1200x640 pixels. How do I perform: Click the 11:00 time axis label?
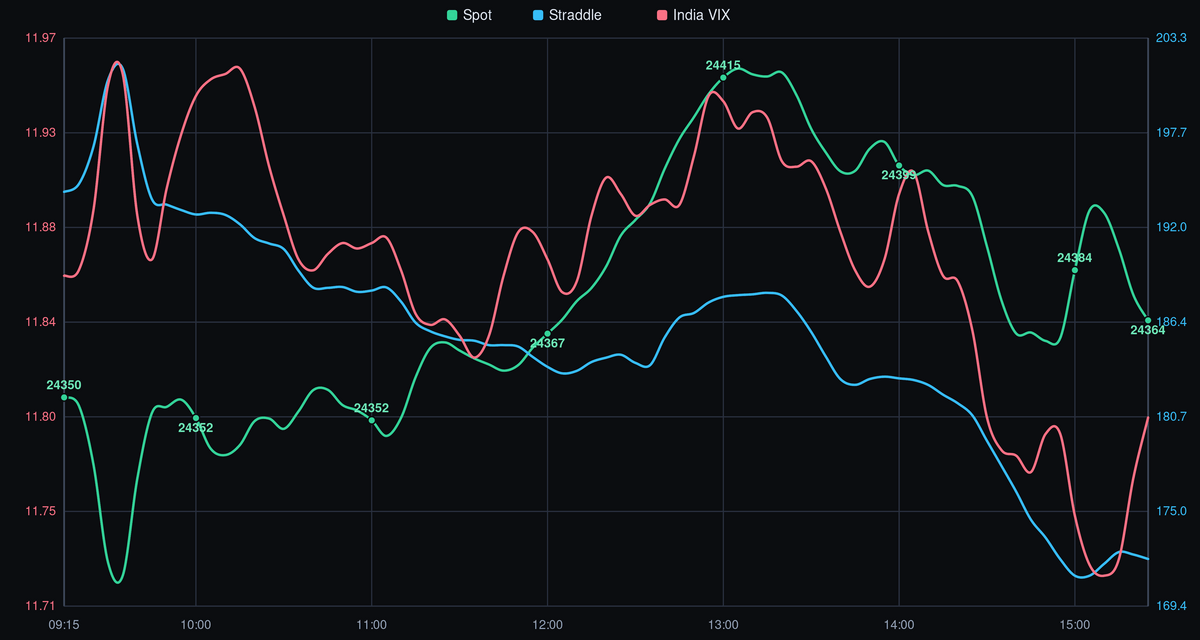tap(372, 624)
